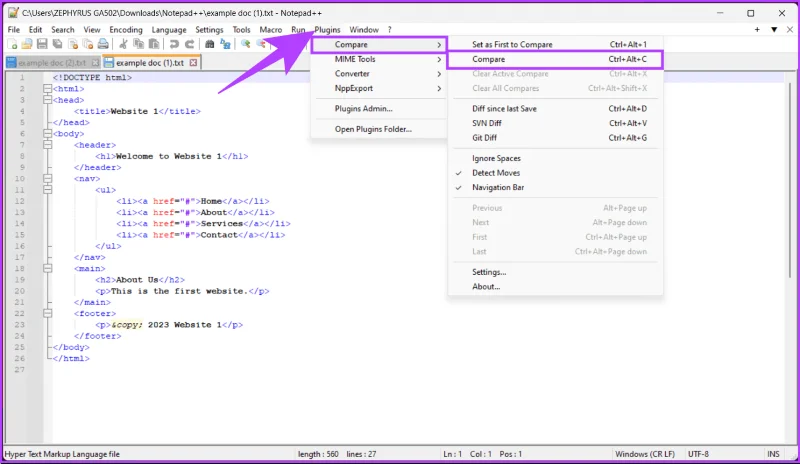Click the Save All toolbar icon
Screen dimensions: 800x464
click(x=58, y=44)
